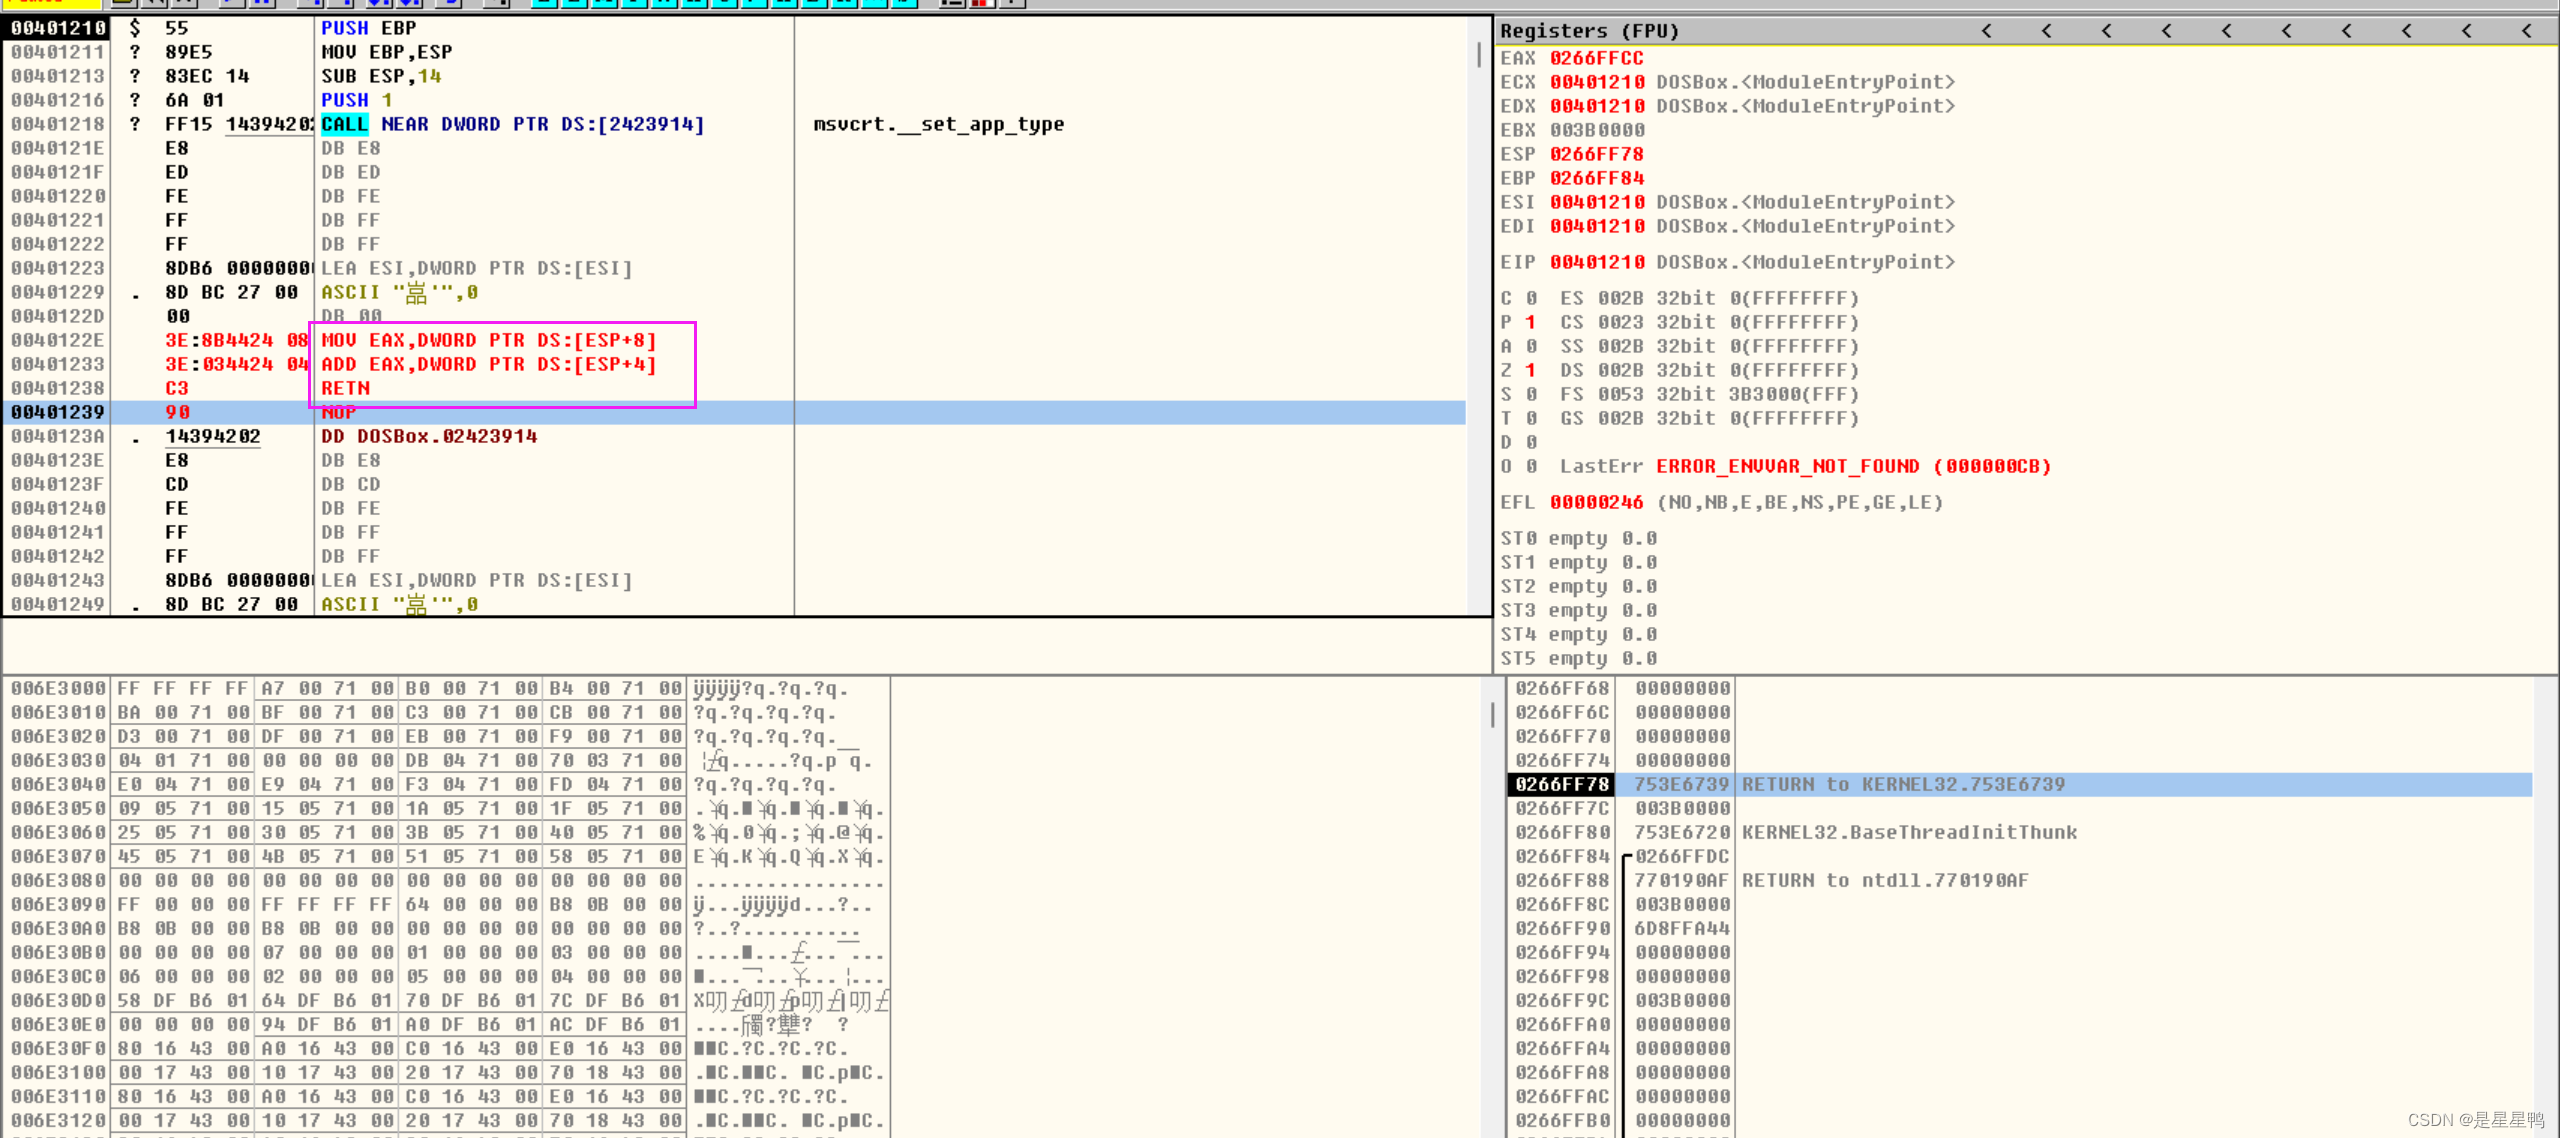Select the CALL NEAR instruction at 00401218

[512, 124]
